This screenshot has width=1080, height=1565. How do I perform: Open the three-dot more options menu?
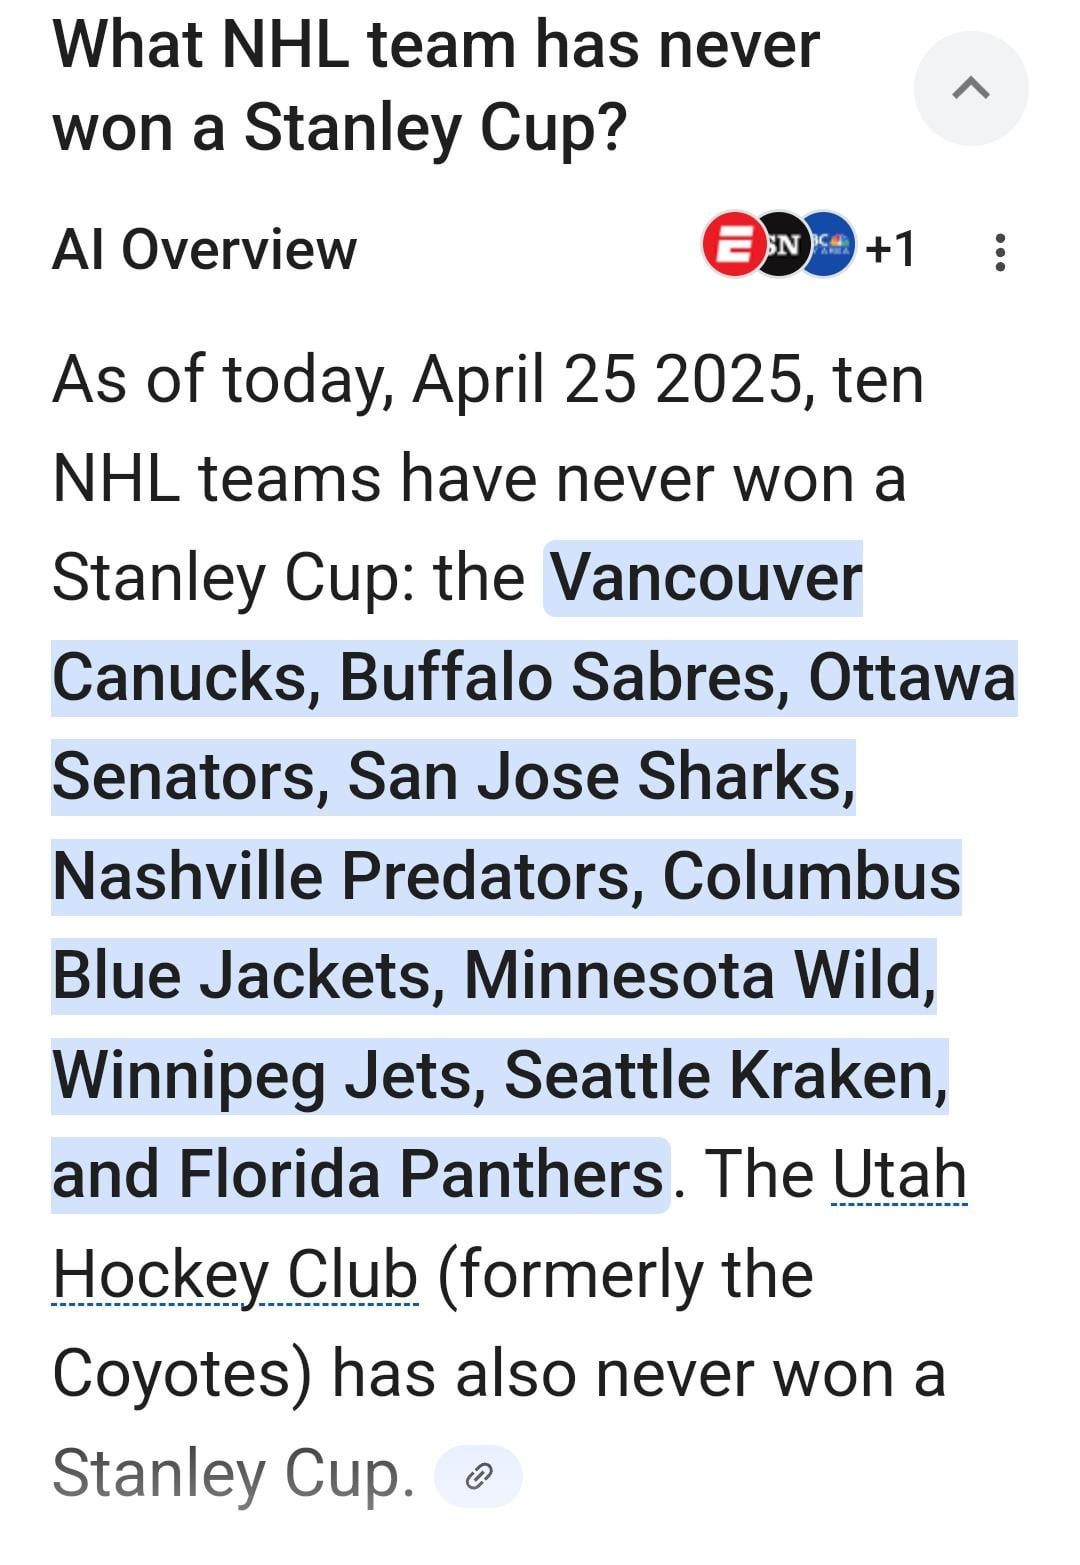tap(999, 252)
